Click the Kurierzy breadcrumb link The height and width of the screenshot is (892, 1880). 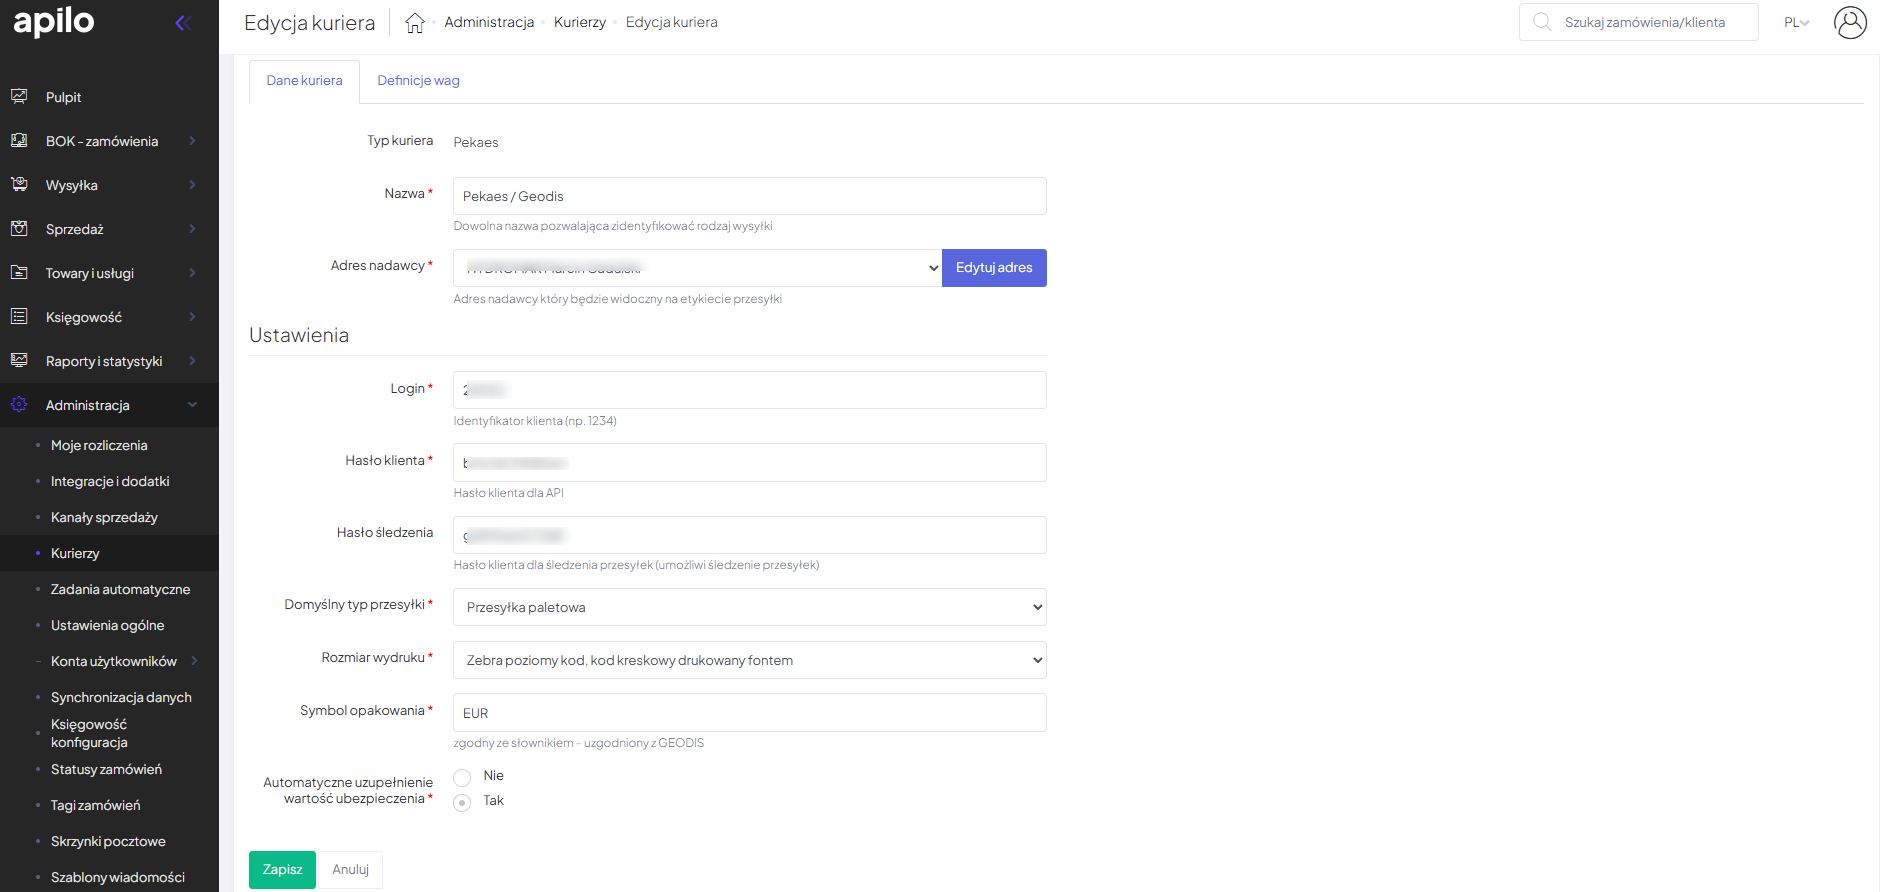pos(580,22)
